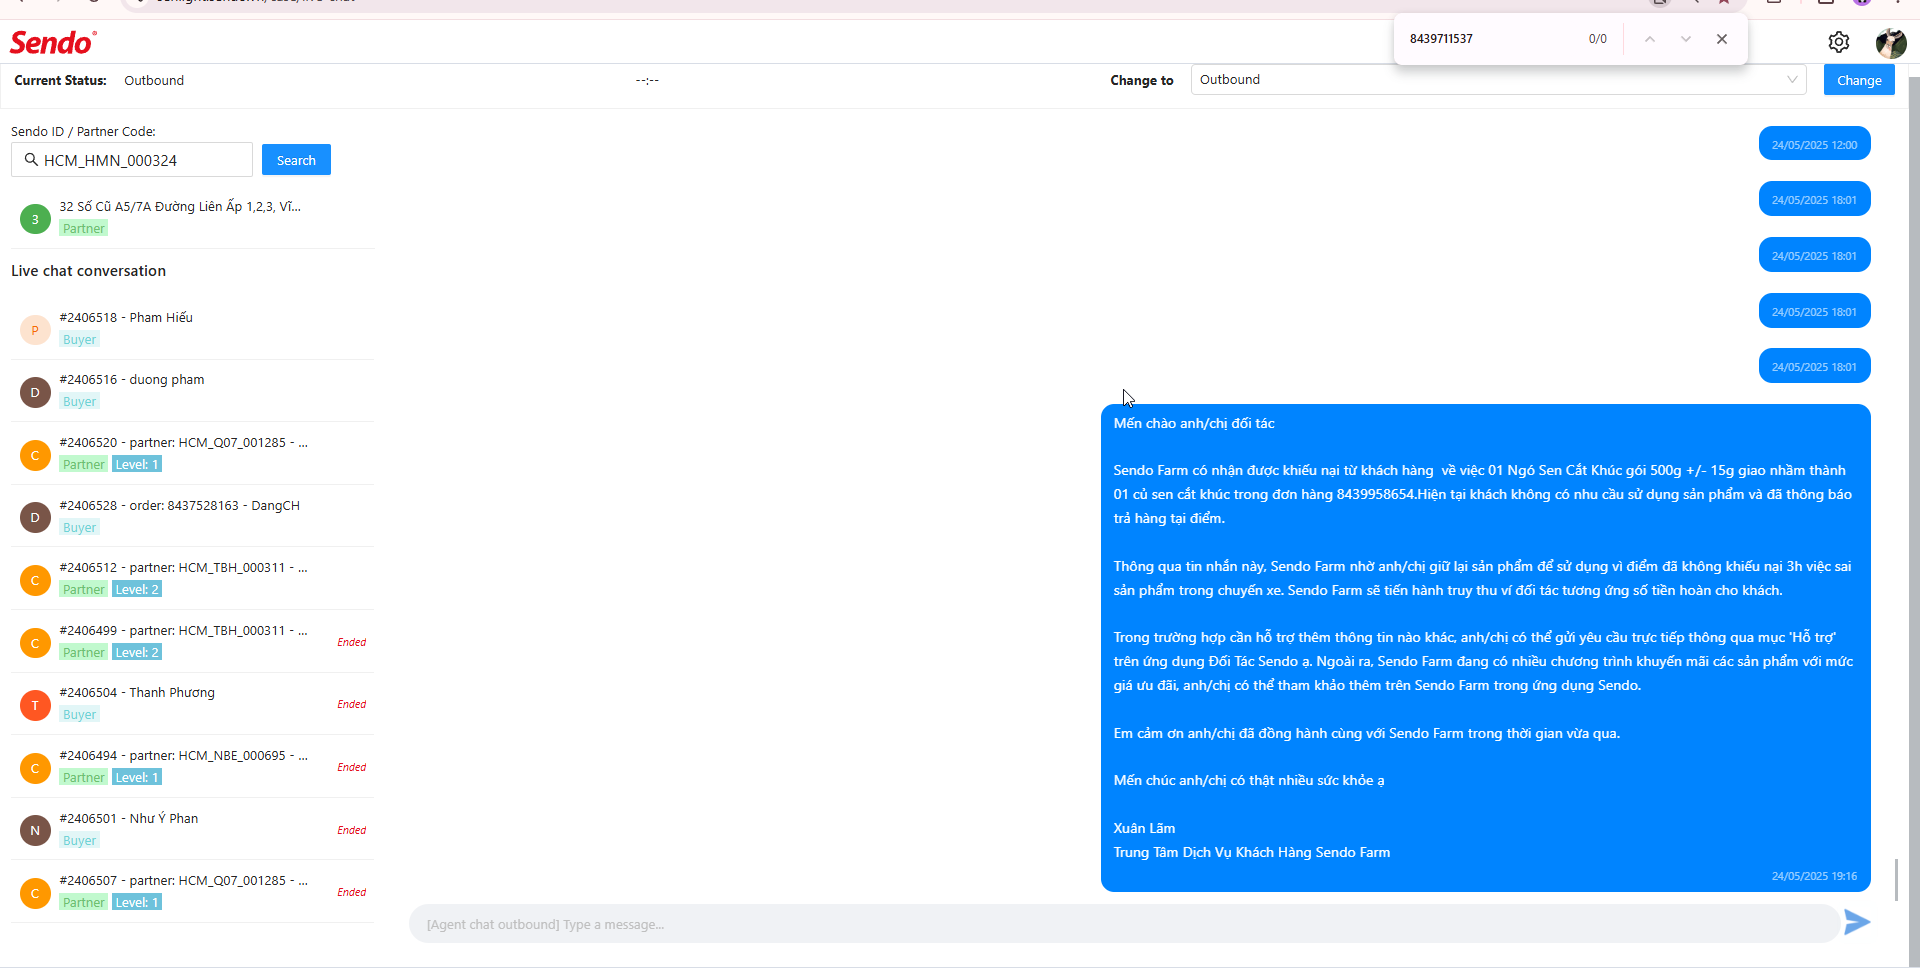This screenshot has height=968, width=1920.
Task: Open conversation #2406528 order 8437528163
Action: click(192, 516)
